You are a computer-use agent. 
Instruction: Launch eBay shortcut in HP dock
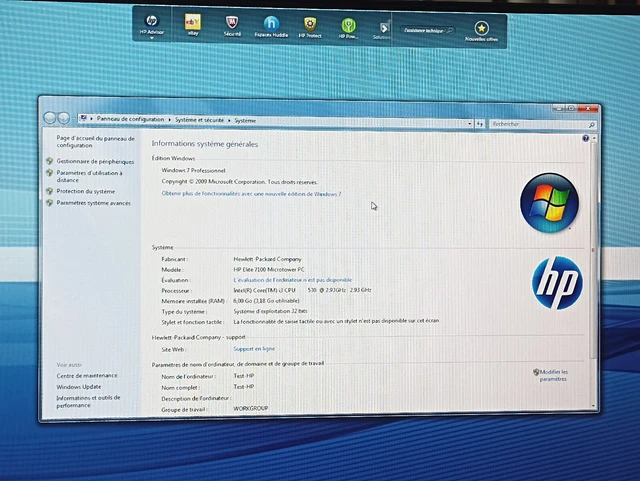coord(193,25)
